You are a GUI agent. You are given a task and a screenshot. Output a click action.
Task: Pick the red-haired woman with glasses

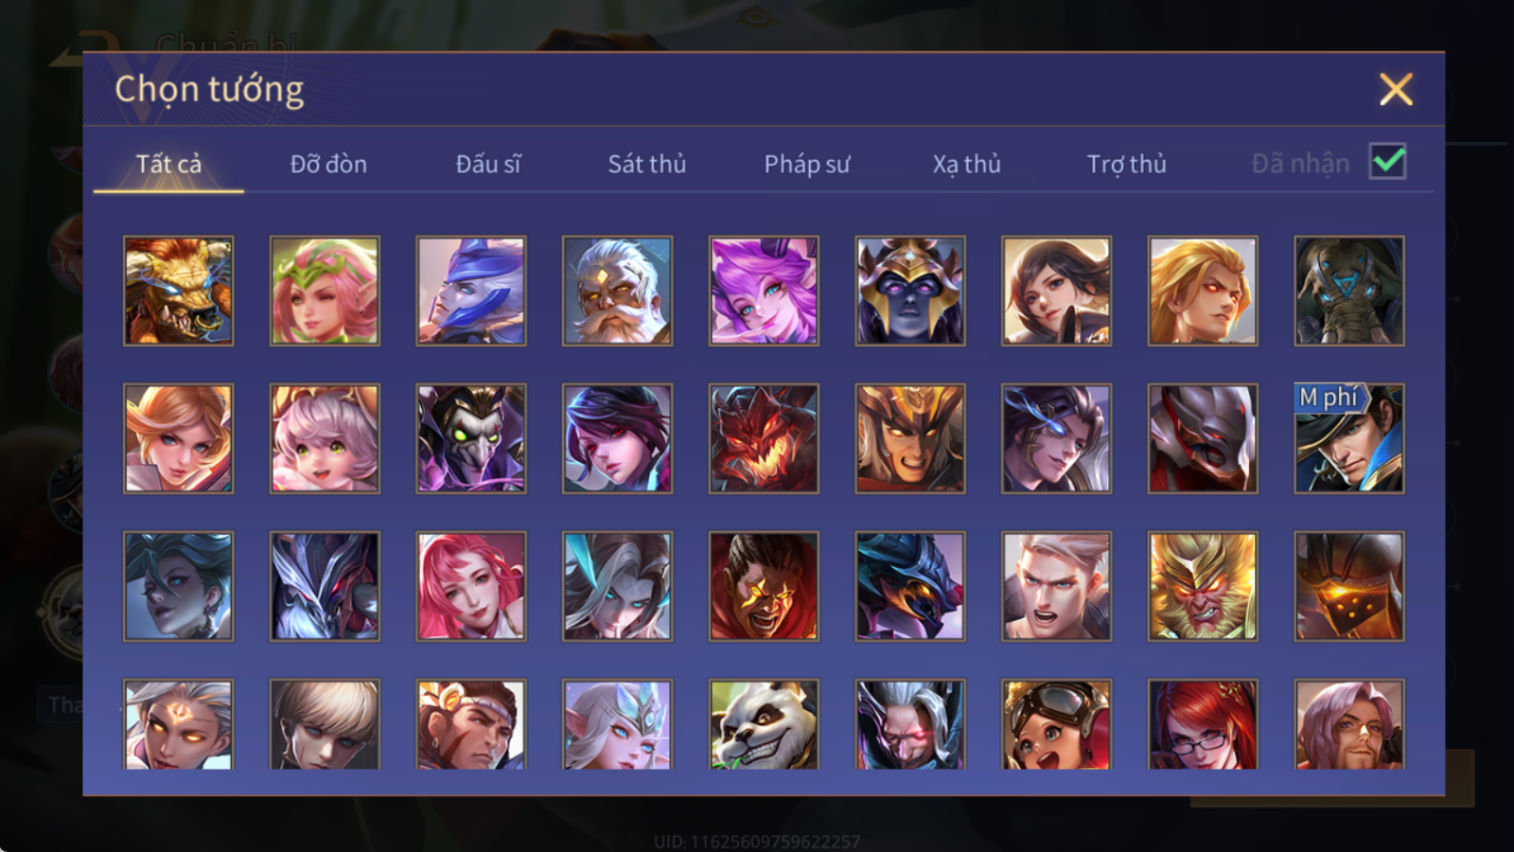pos(1203,725)
